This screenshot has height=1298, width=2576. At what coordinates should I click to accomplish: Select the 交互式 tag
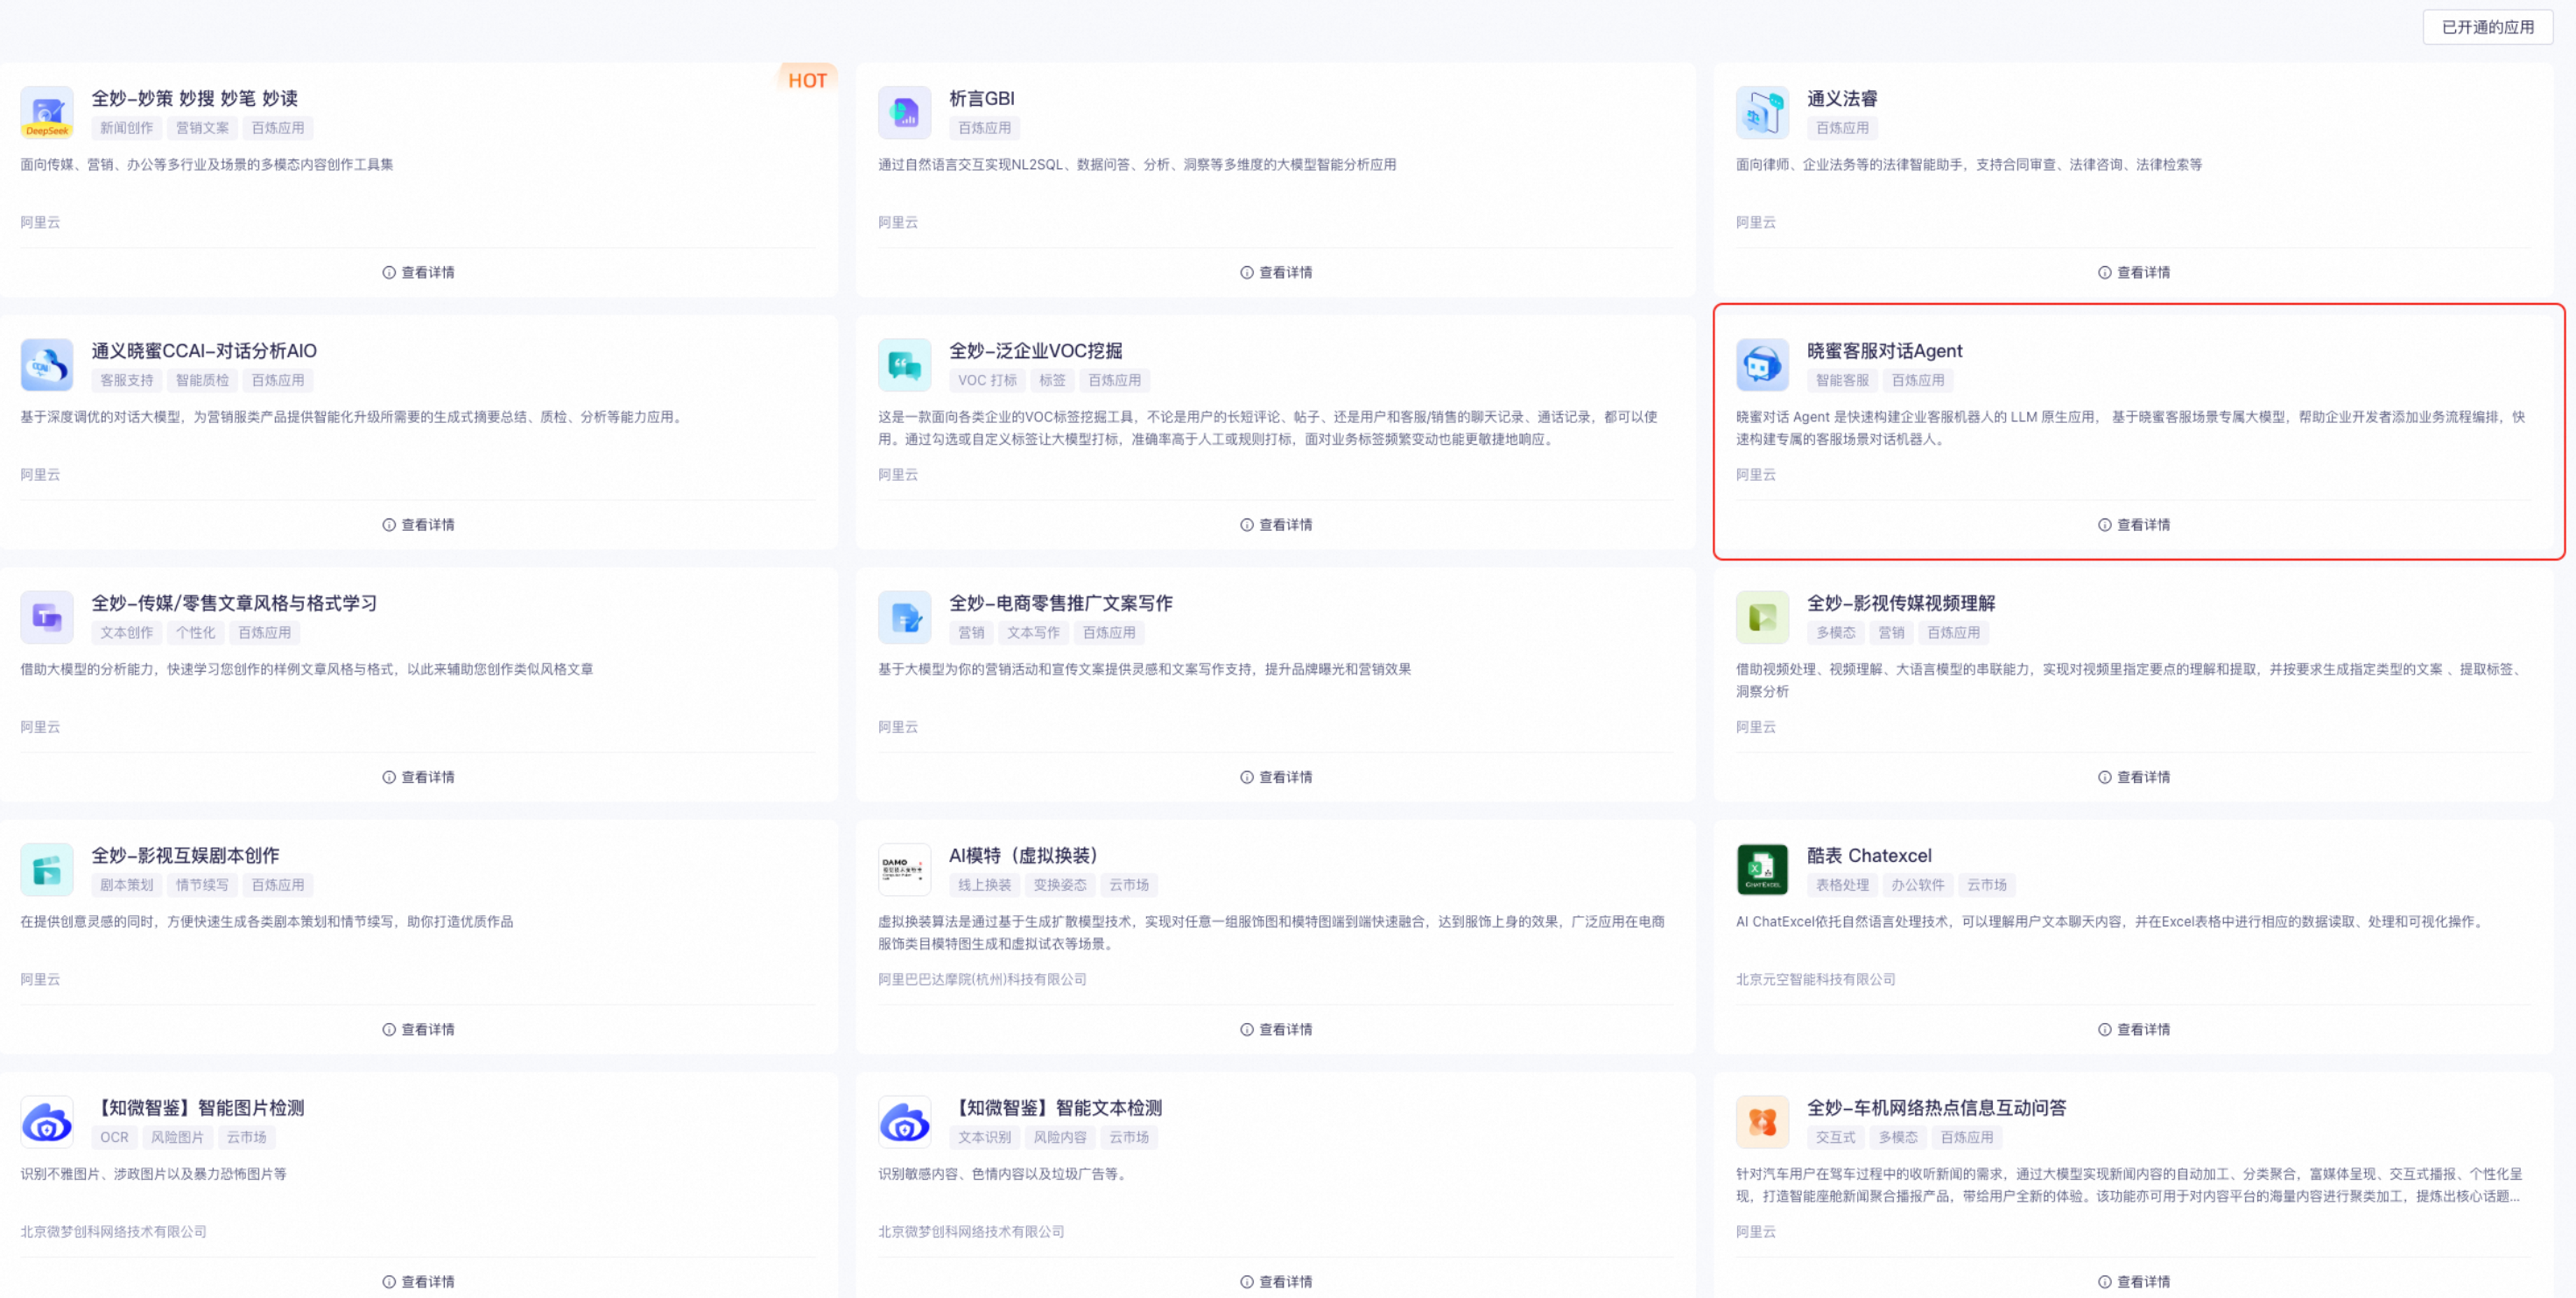point(1835,1137)
